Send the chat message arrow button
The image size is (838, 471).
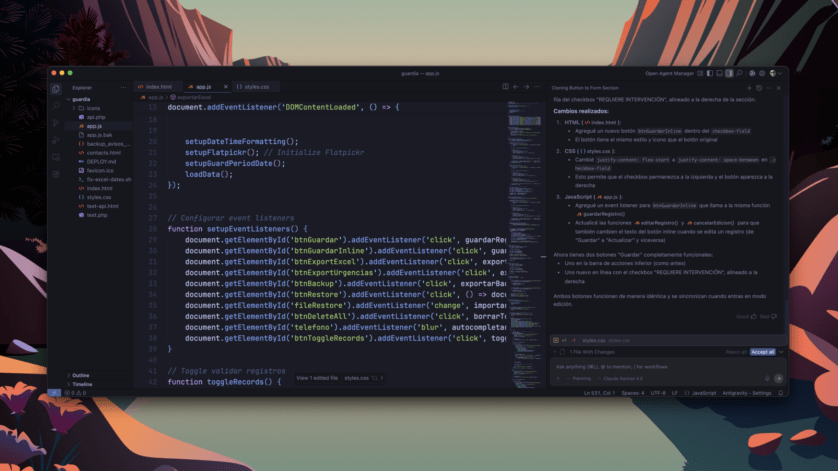click(x=779, y=379)
